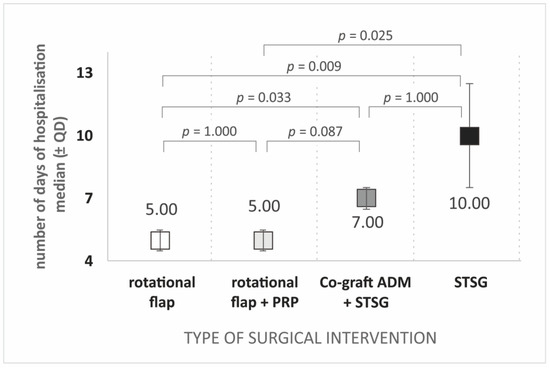Select the p = 0.033 label
The height and width of the screenshot is (369, 550).
click(x=264, y=98)
